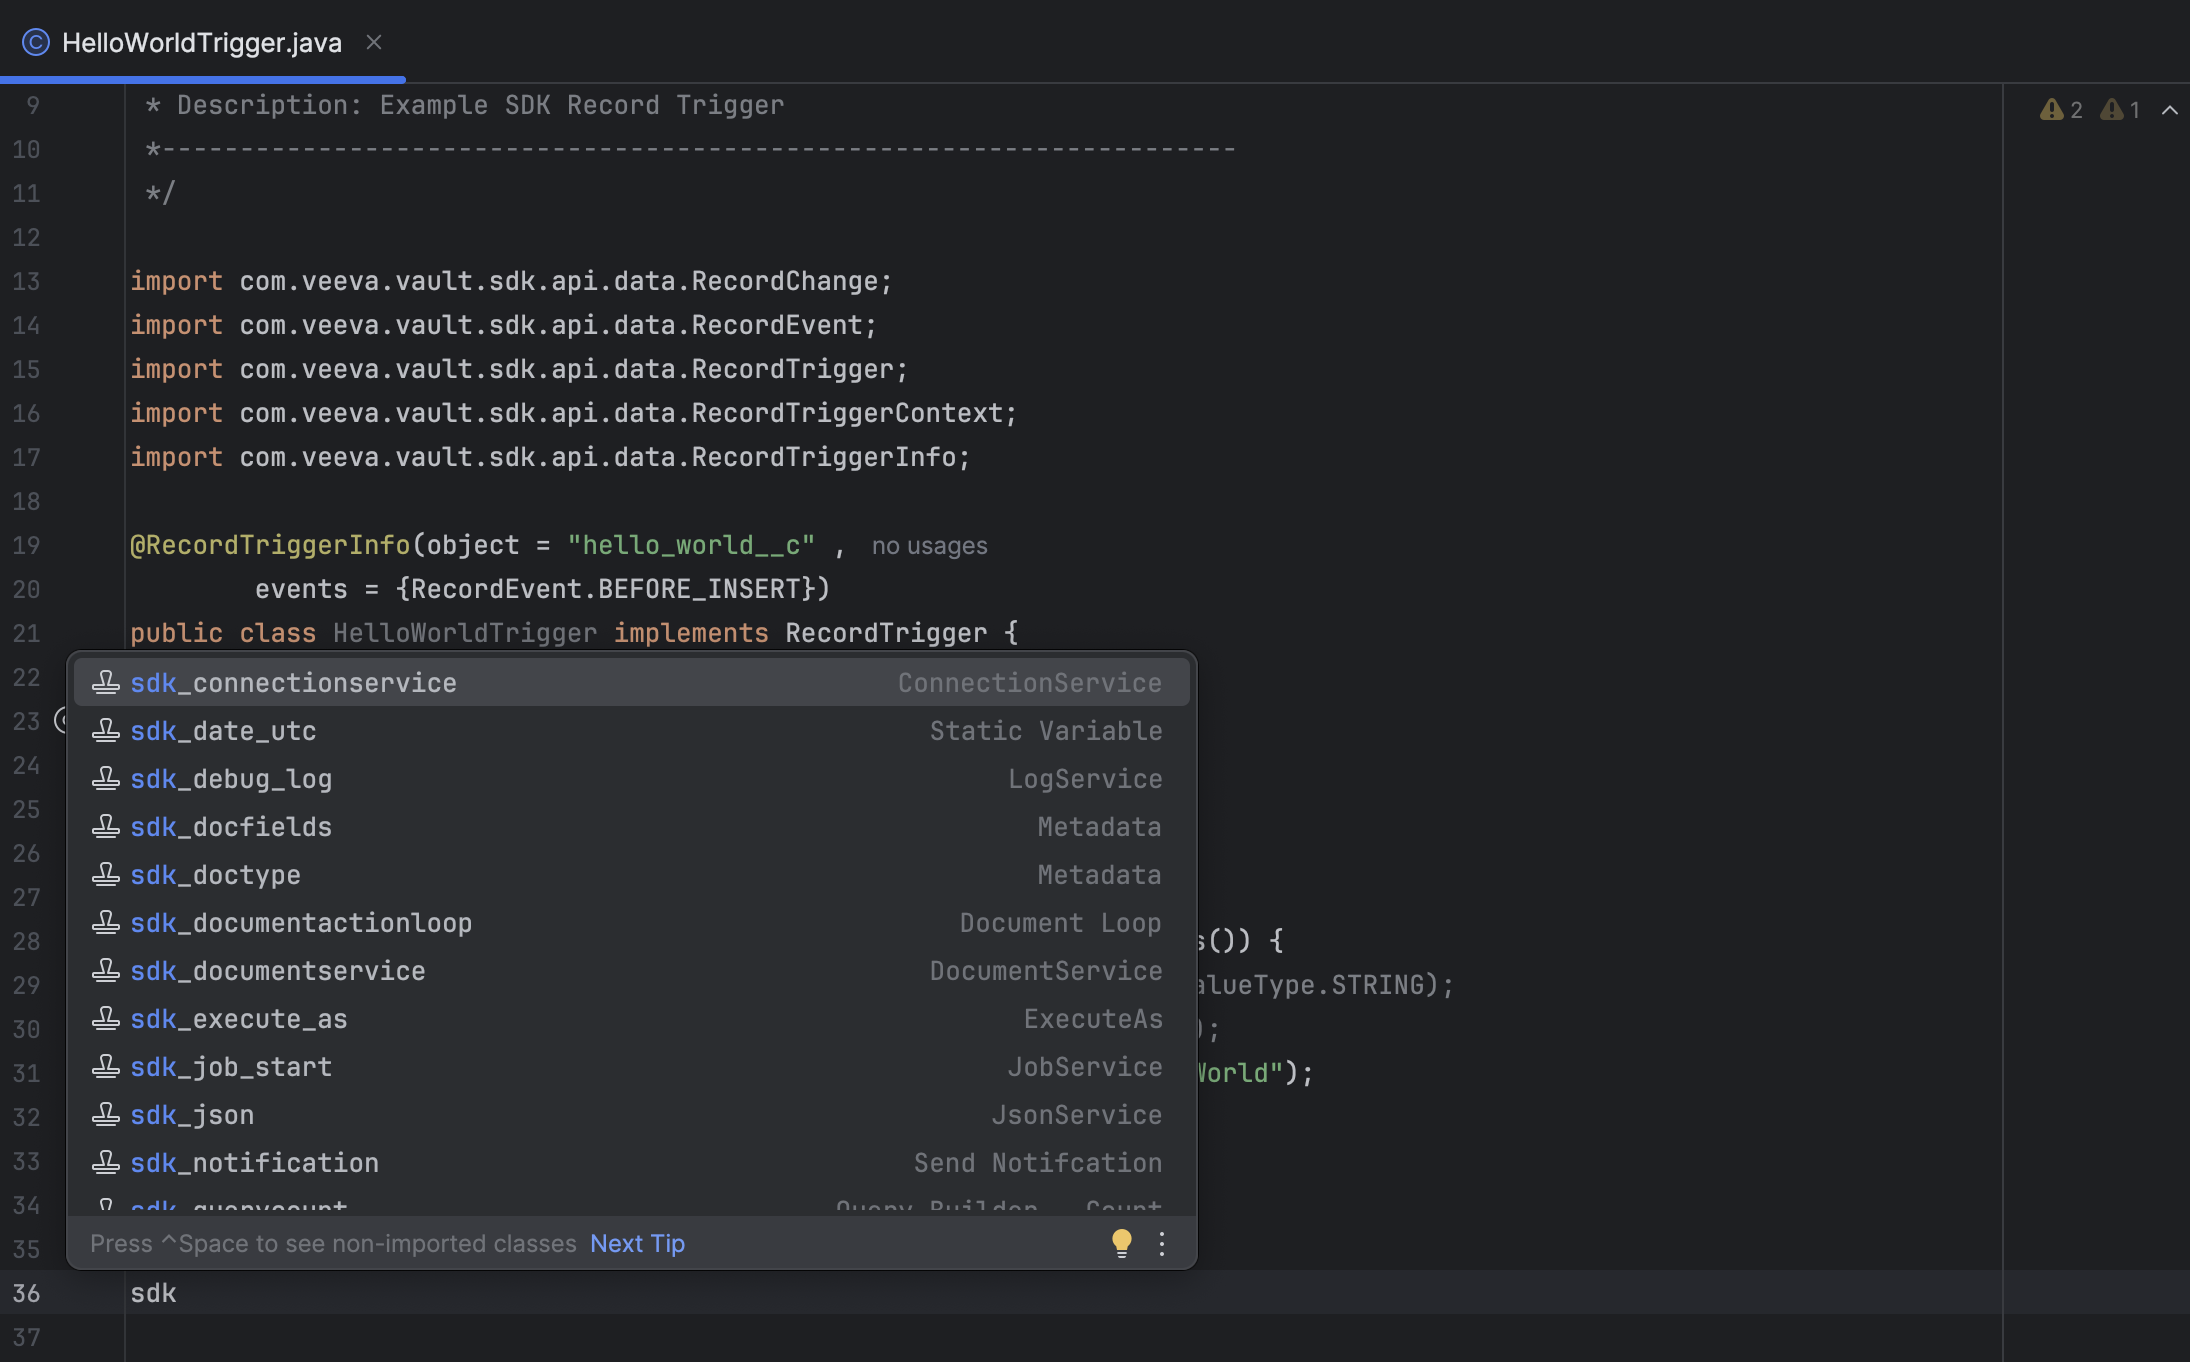Click the RecordTrigger interface name on line 21
The image size is (2190, 1362).
(x=886, y=633)
